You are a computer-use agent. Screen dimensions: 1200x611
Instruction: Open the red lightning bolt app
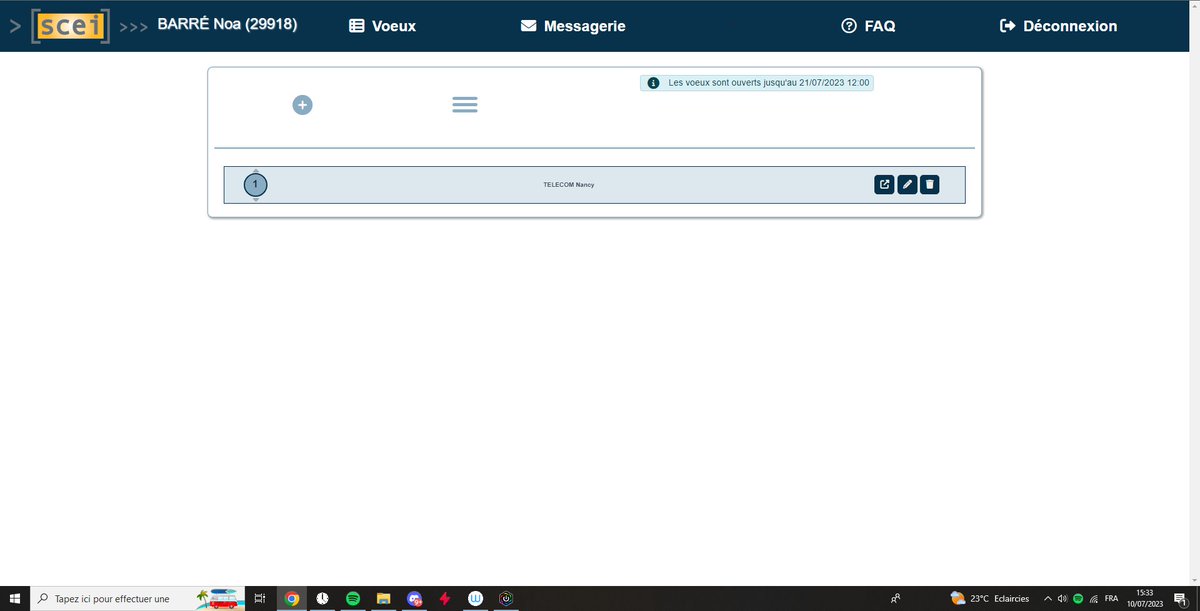coord(445,598)
